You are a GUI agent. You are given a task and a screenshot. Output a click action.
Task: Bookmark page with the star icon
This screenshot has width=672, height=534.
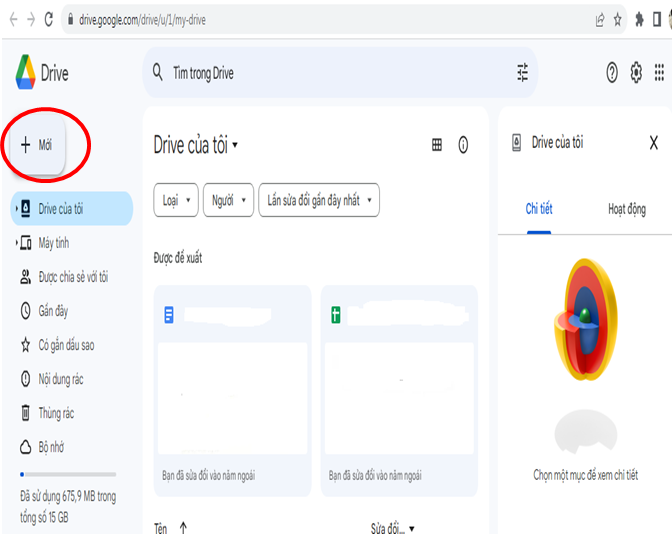pyautogui.click(x=617, y=19)
